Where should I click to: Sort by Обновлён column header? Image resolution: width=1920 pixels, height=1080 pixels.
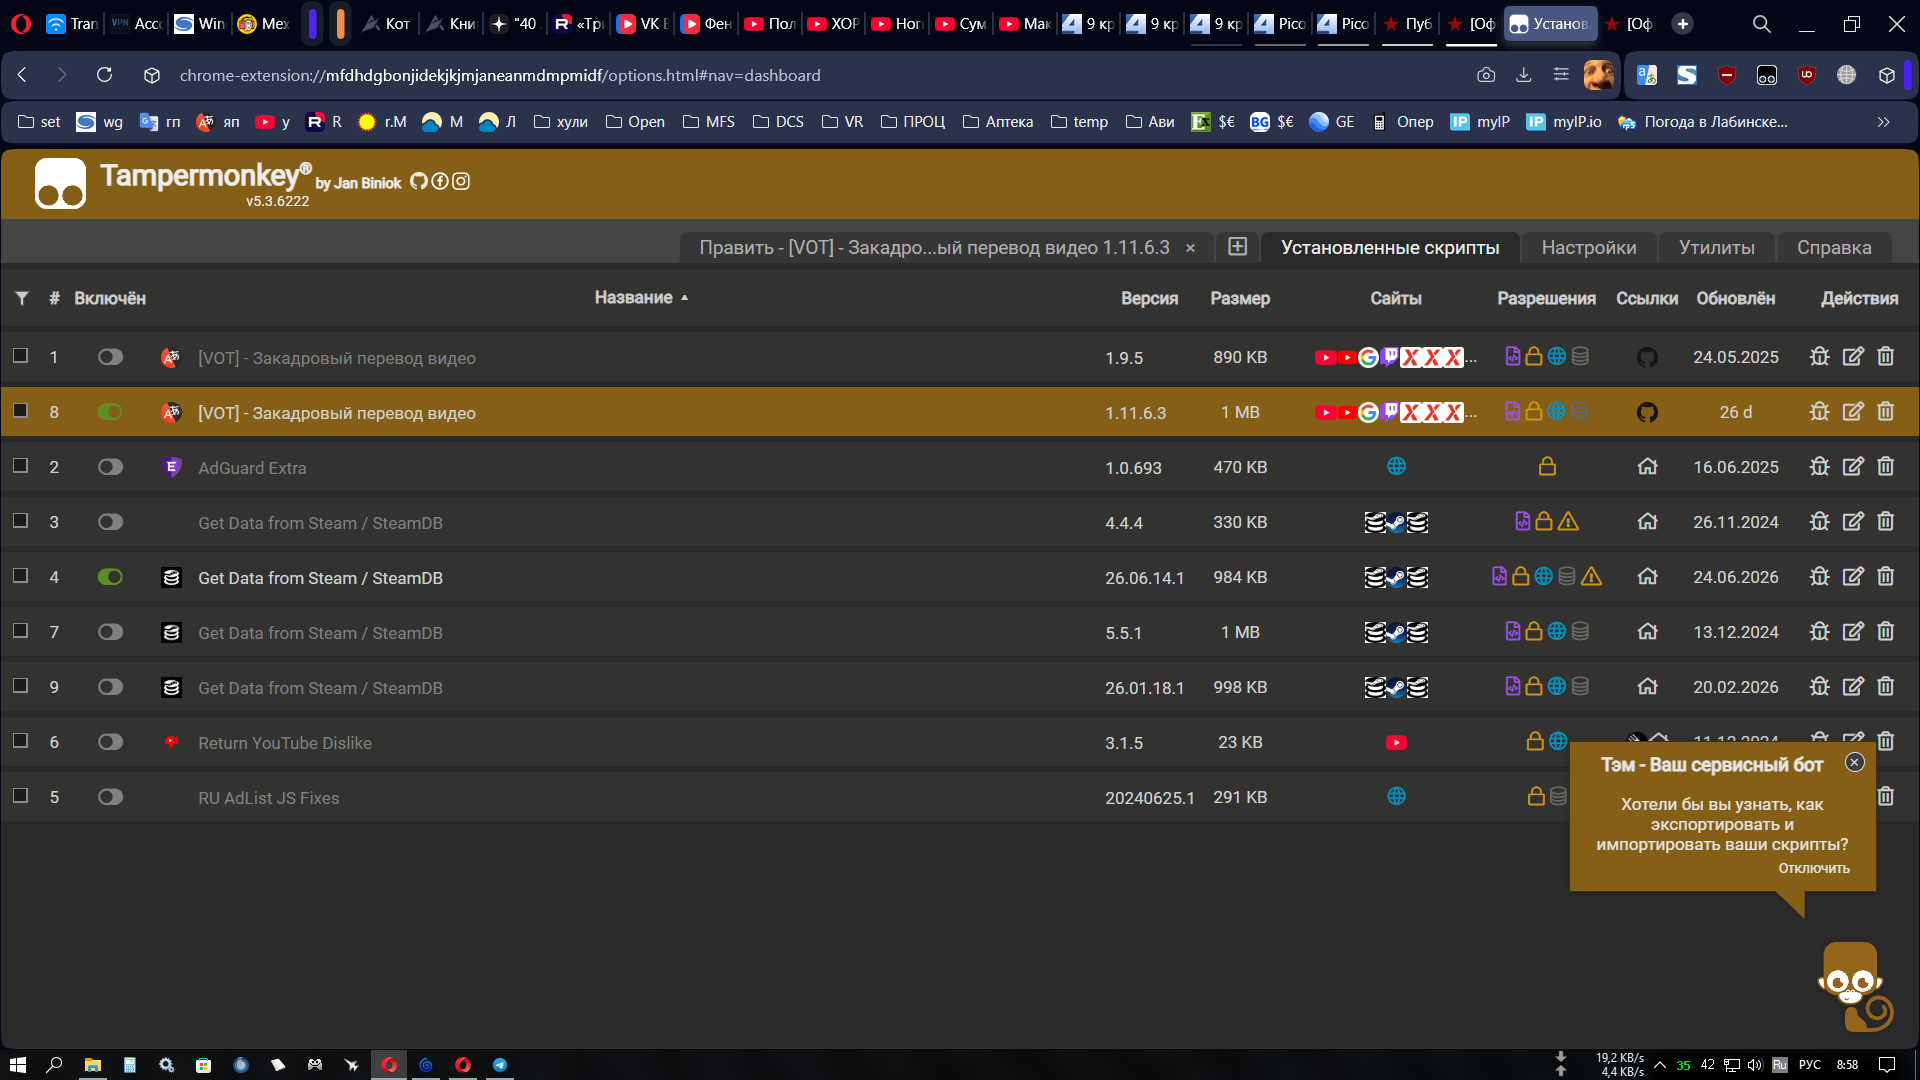1736,298
